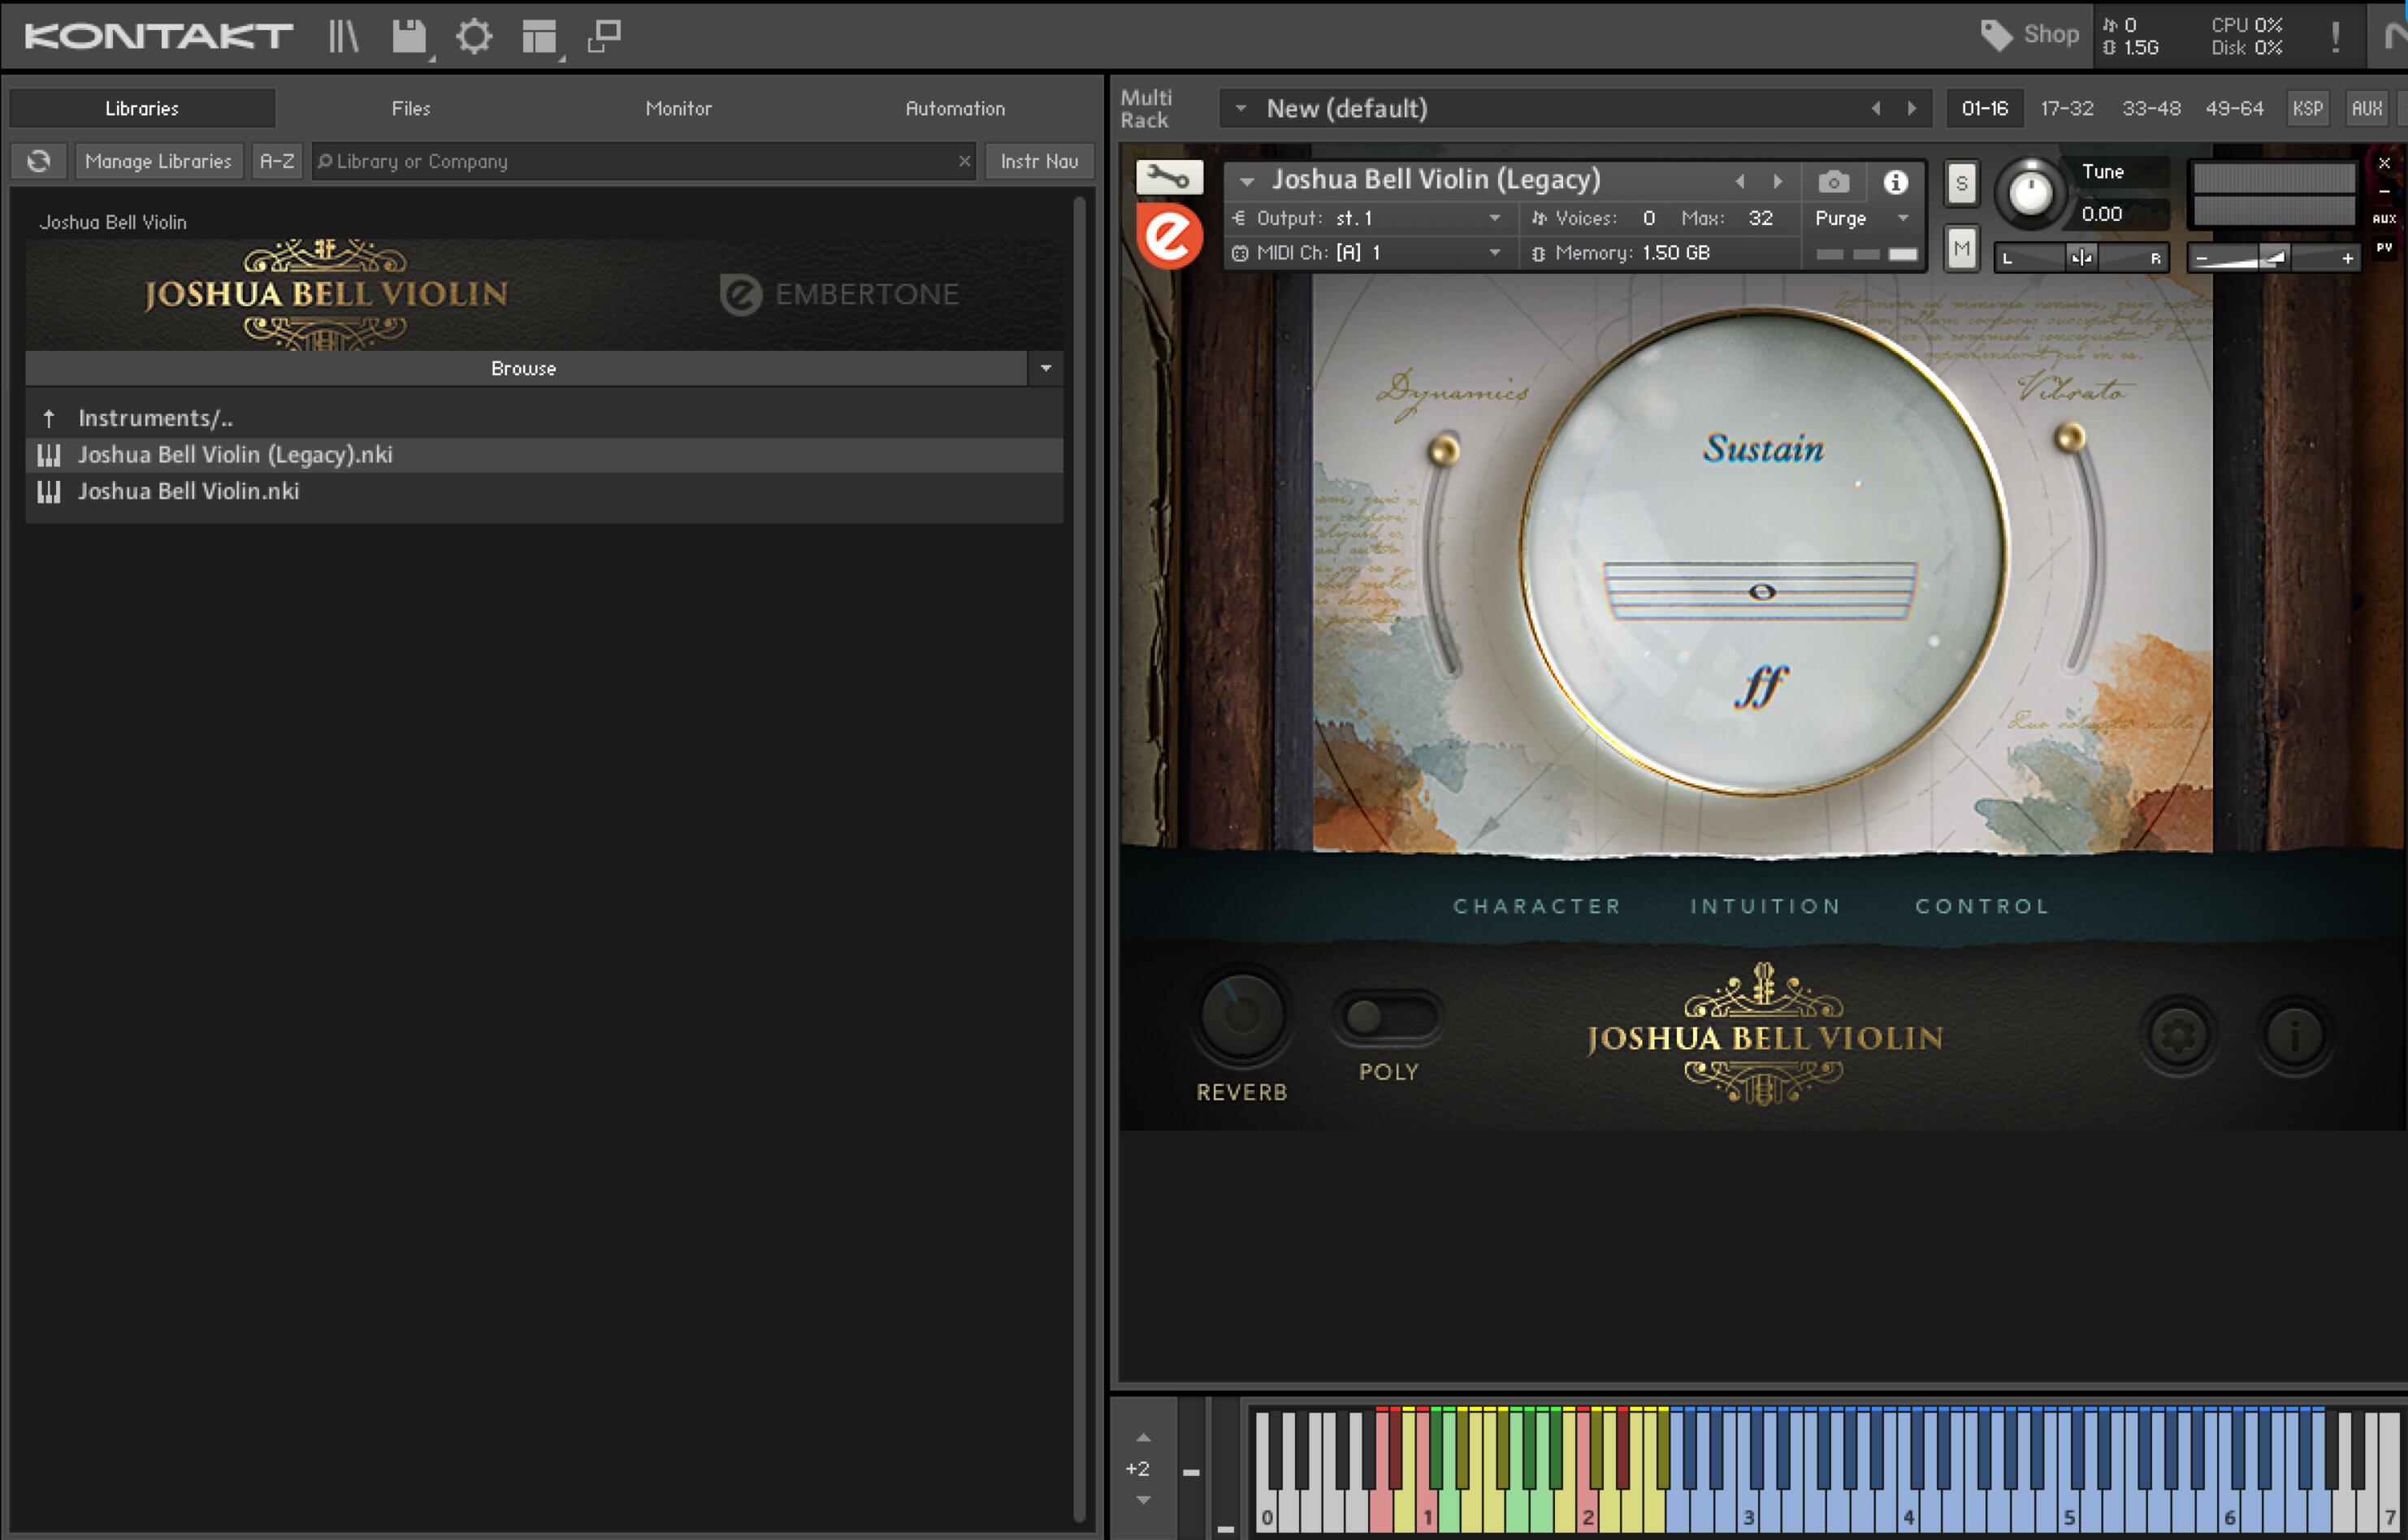Open the instrument edit wrench icon

pyautogui.click(x=1170, y=177)
